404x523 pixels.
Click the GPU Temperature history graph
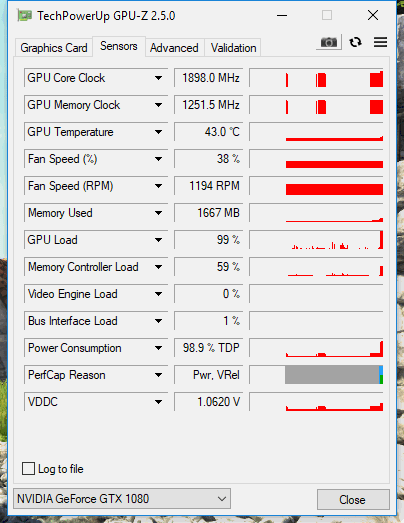(x=316, y=132)
